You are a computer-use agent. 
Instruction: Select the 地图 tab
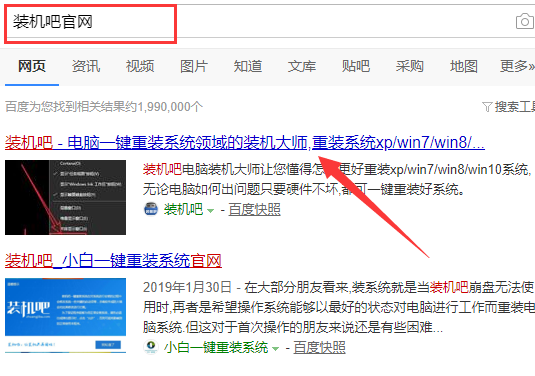click(464, 66)
